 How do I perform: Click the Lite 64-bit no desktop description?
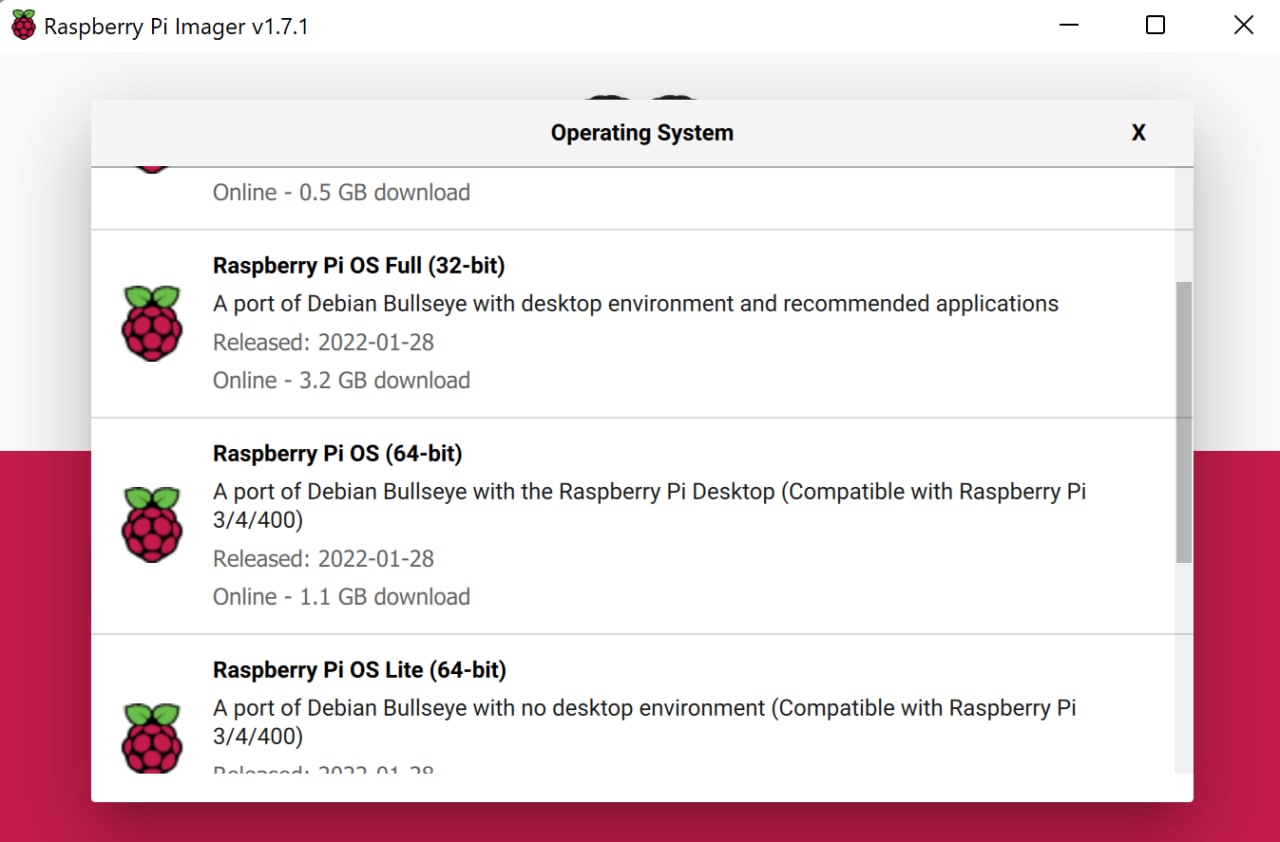click(645, 722)
